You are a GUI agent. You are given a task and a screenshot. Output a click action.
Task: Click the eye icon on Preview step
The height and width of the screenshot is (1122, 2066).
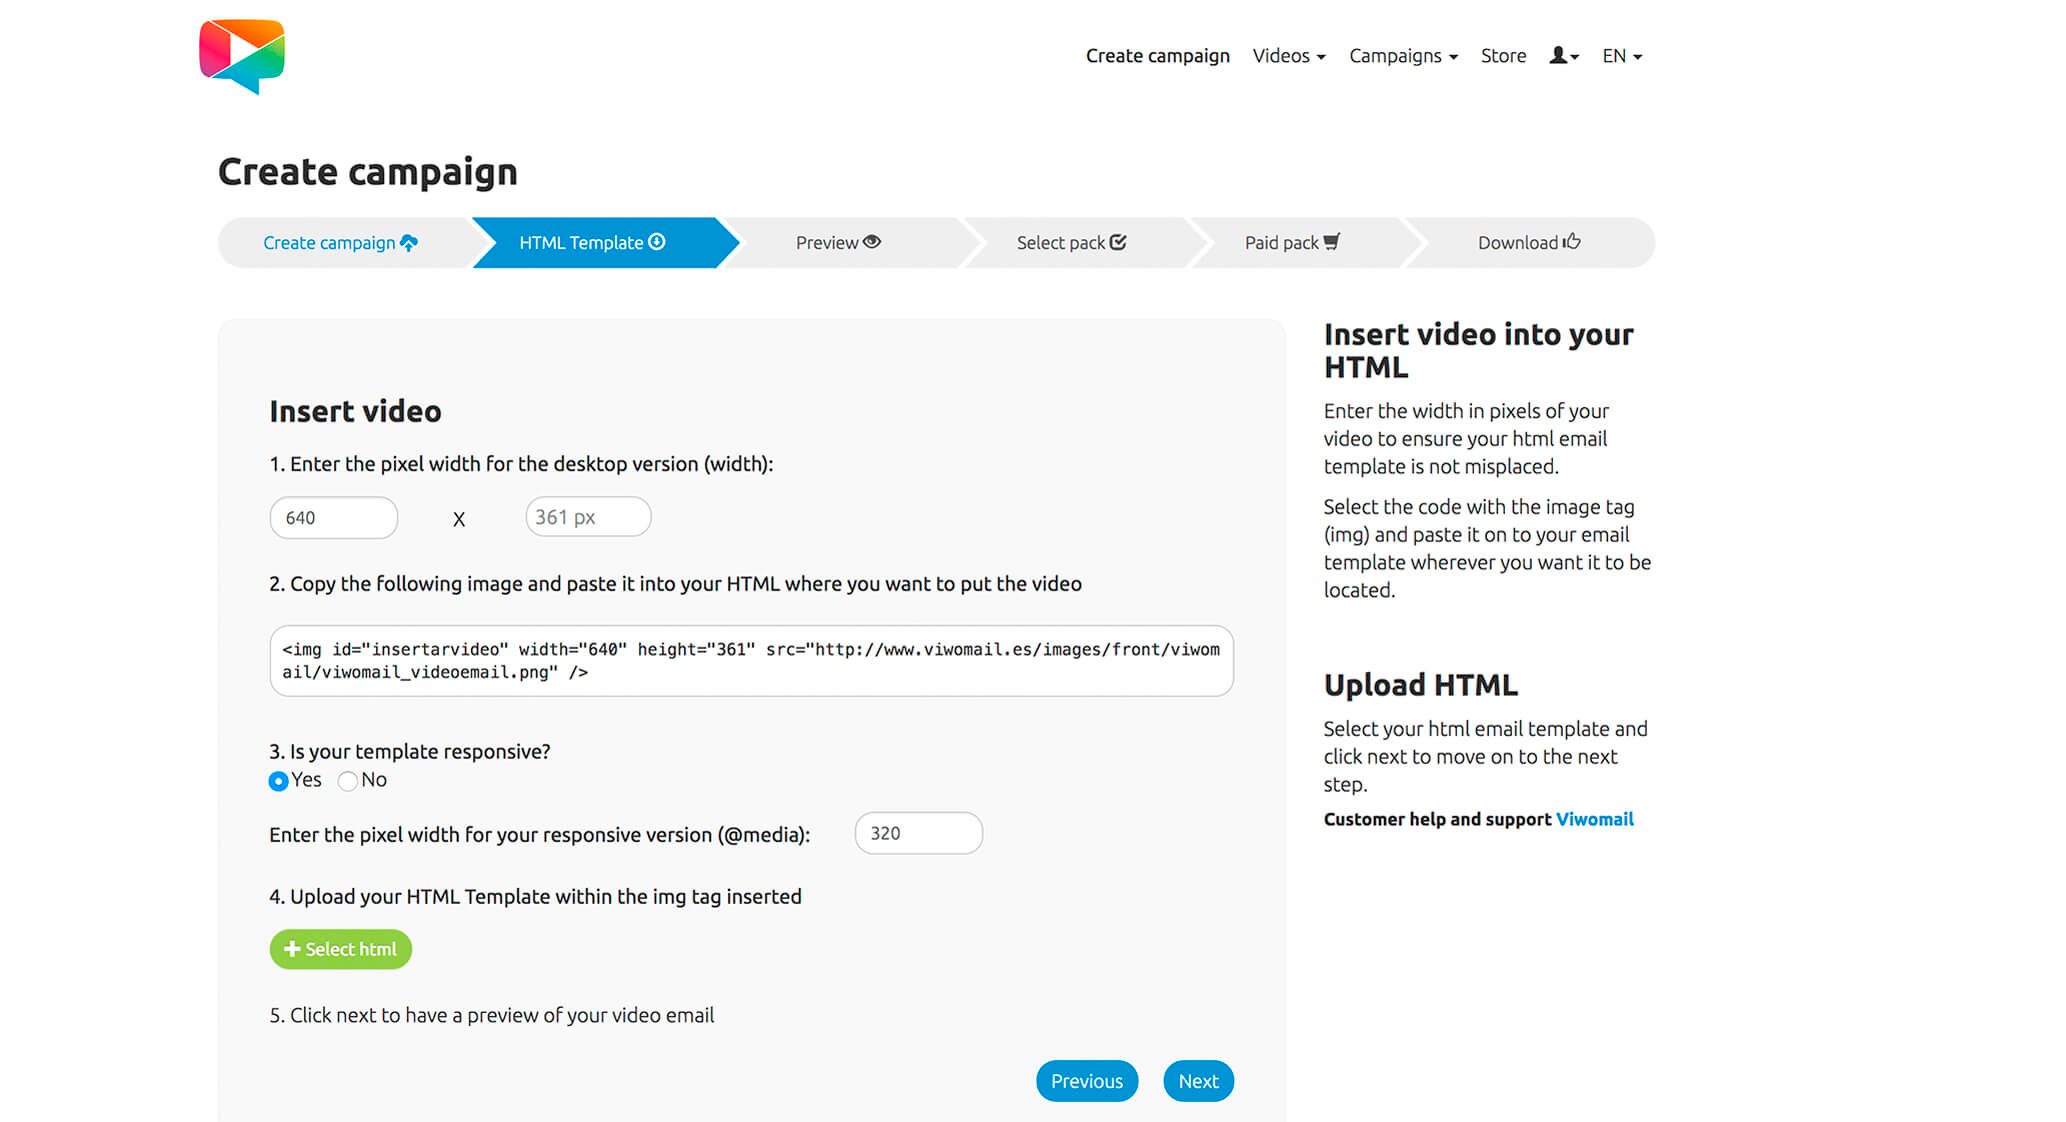pyautogui.click(x=872, y=242)
